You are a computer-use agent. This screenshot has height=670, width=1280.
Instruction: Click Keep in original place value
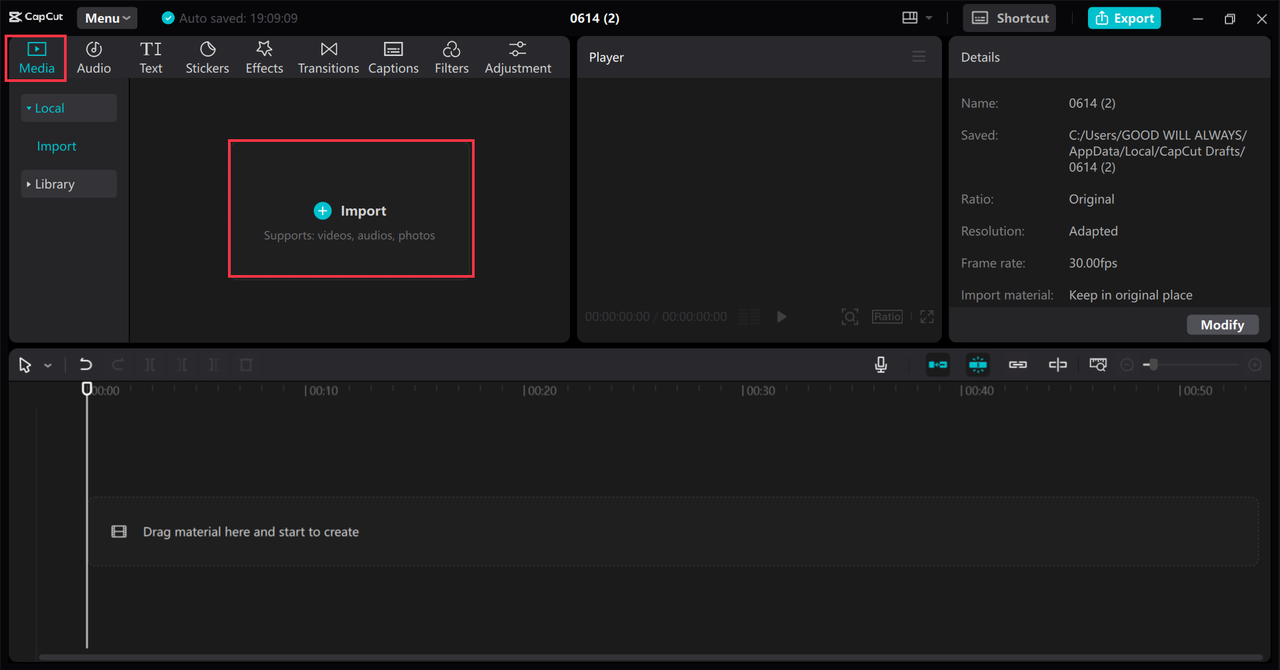coord(1130,295)
